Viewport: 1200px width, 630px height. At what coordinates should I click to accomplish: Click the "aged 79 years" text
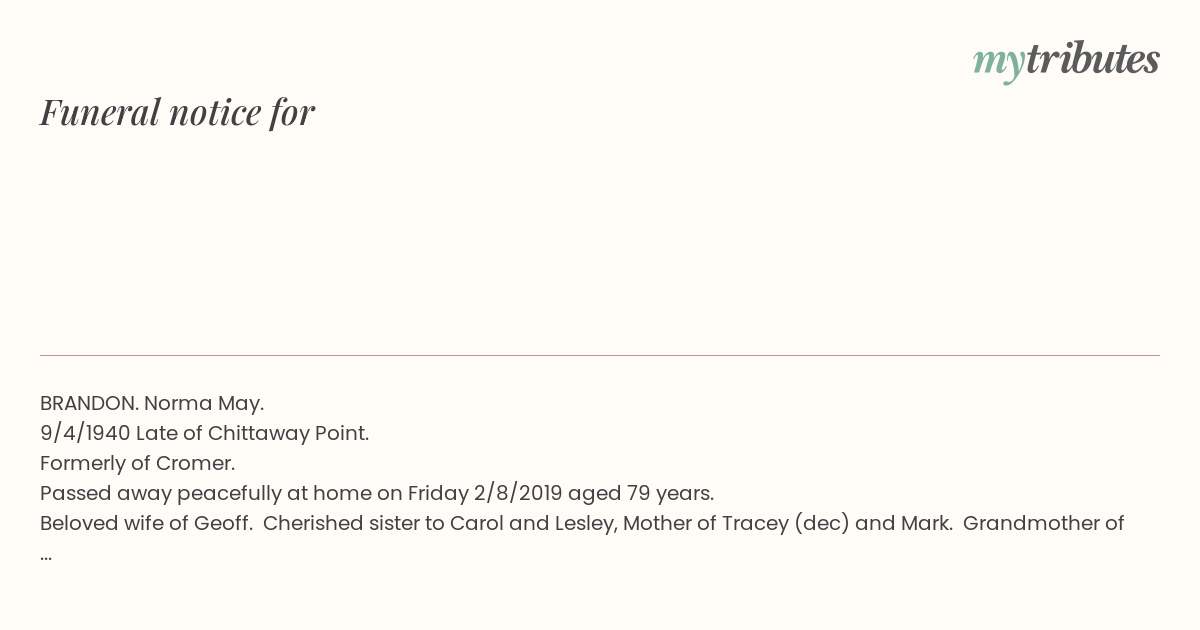(640, 493)
